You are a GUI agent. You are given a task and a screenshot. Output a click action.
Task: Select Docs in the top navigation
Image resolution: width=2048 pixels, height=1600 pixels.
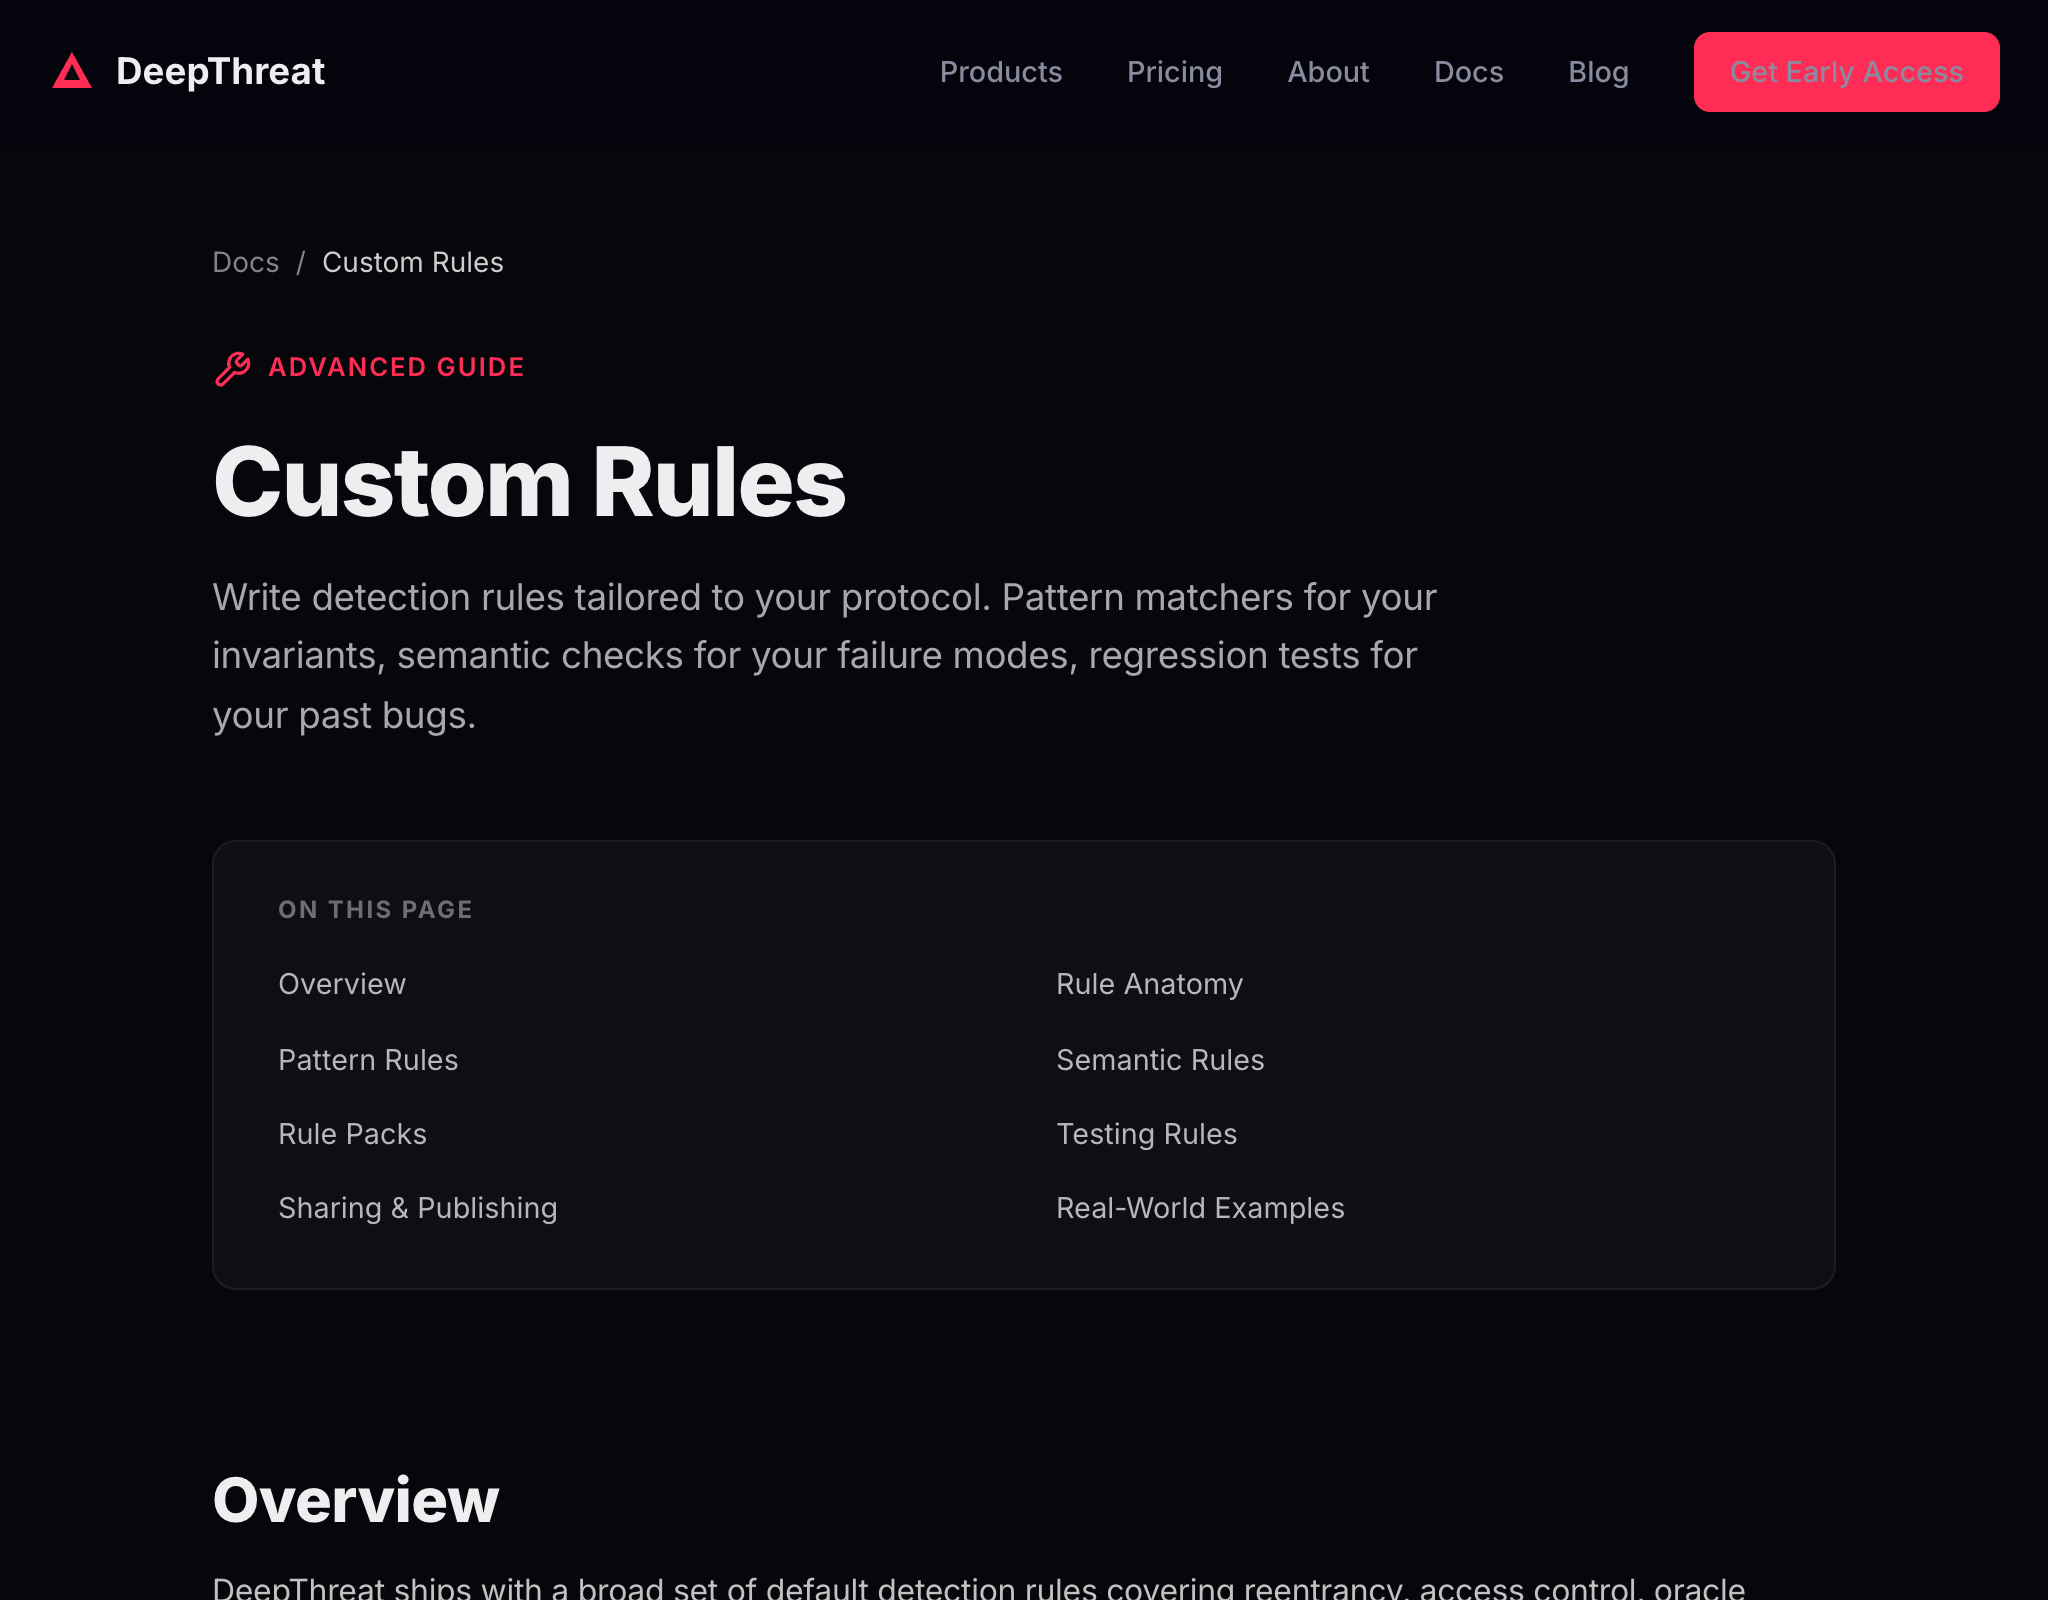click(x=1468, y=72)
